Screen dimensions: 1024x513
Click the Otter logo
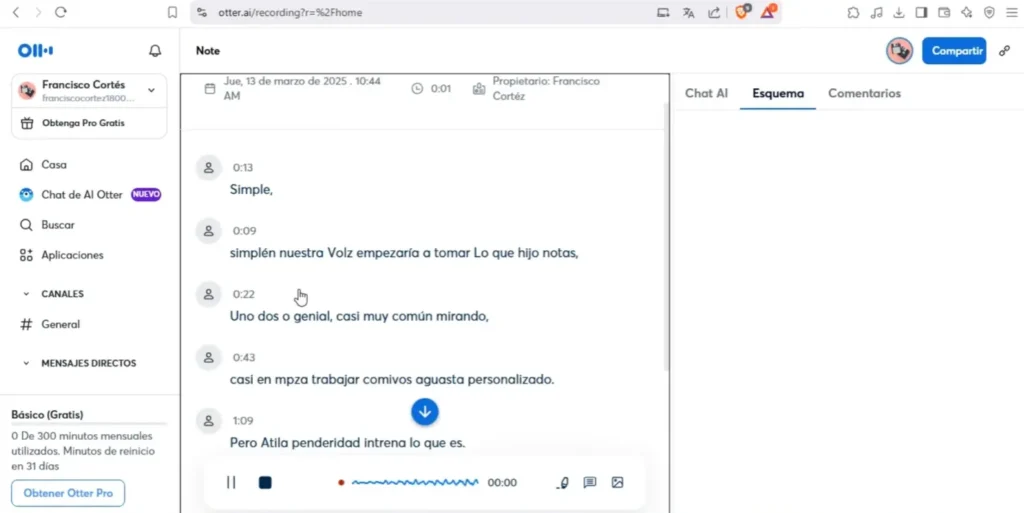(x=35, y=50)
